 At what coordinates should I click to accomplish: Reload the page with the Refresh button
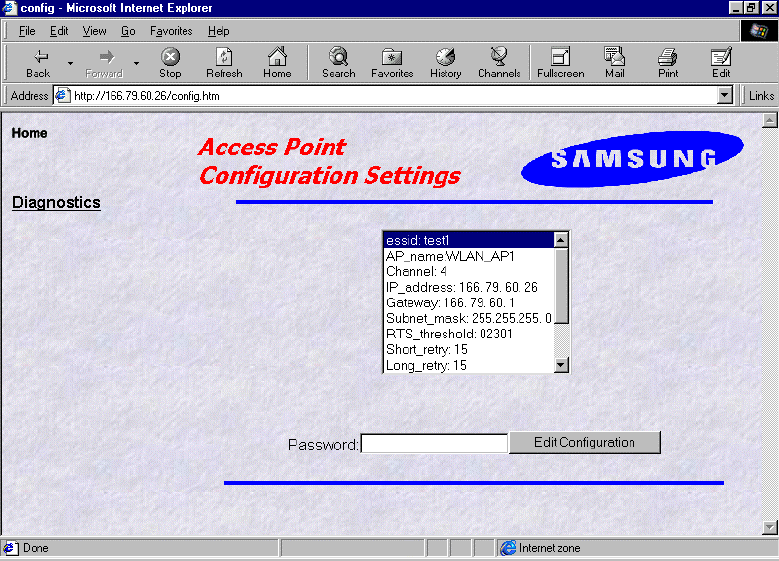224,63
